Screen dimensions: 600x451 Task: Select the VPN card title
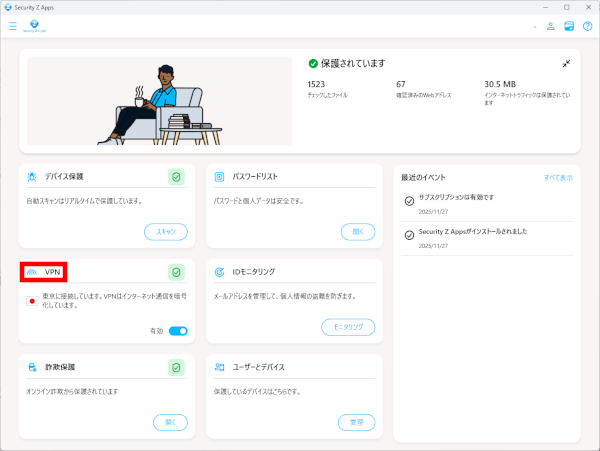point(52,272)
